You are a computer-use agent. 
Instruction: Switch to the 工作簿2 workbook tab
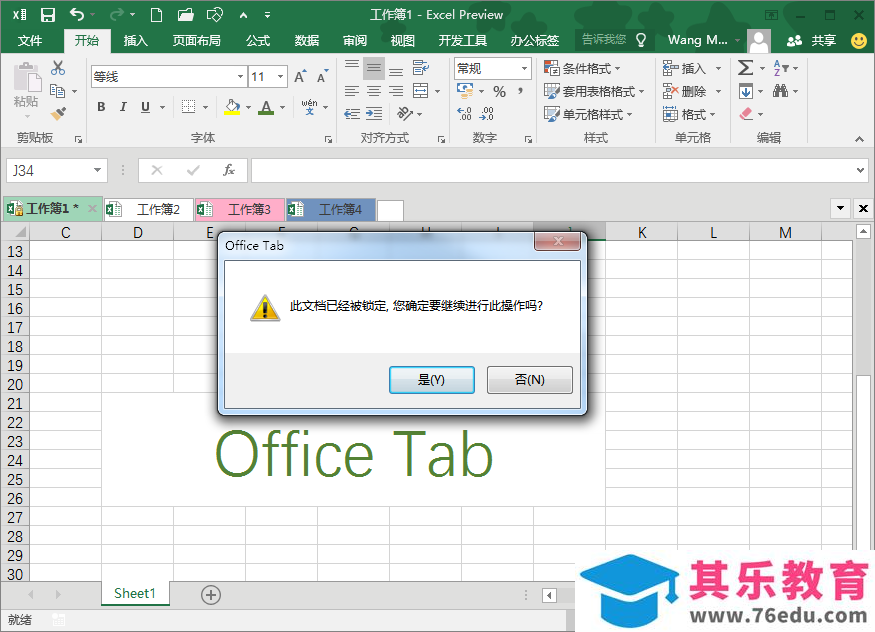[149, 209]
